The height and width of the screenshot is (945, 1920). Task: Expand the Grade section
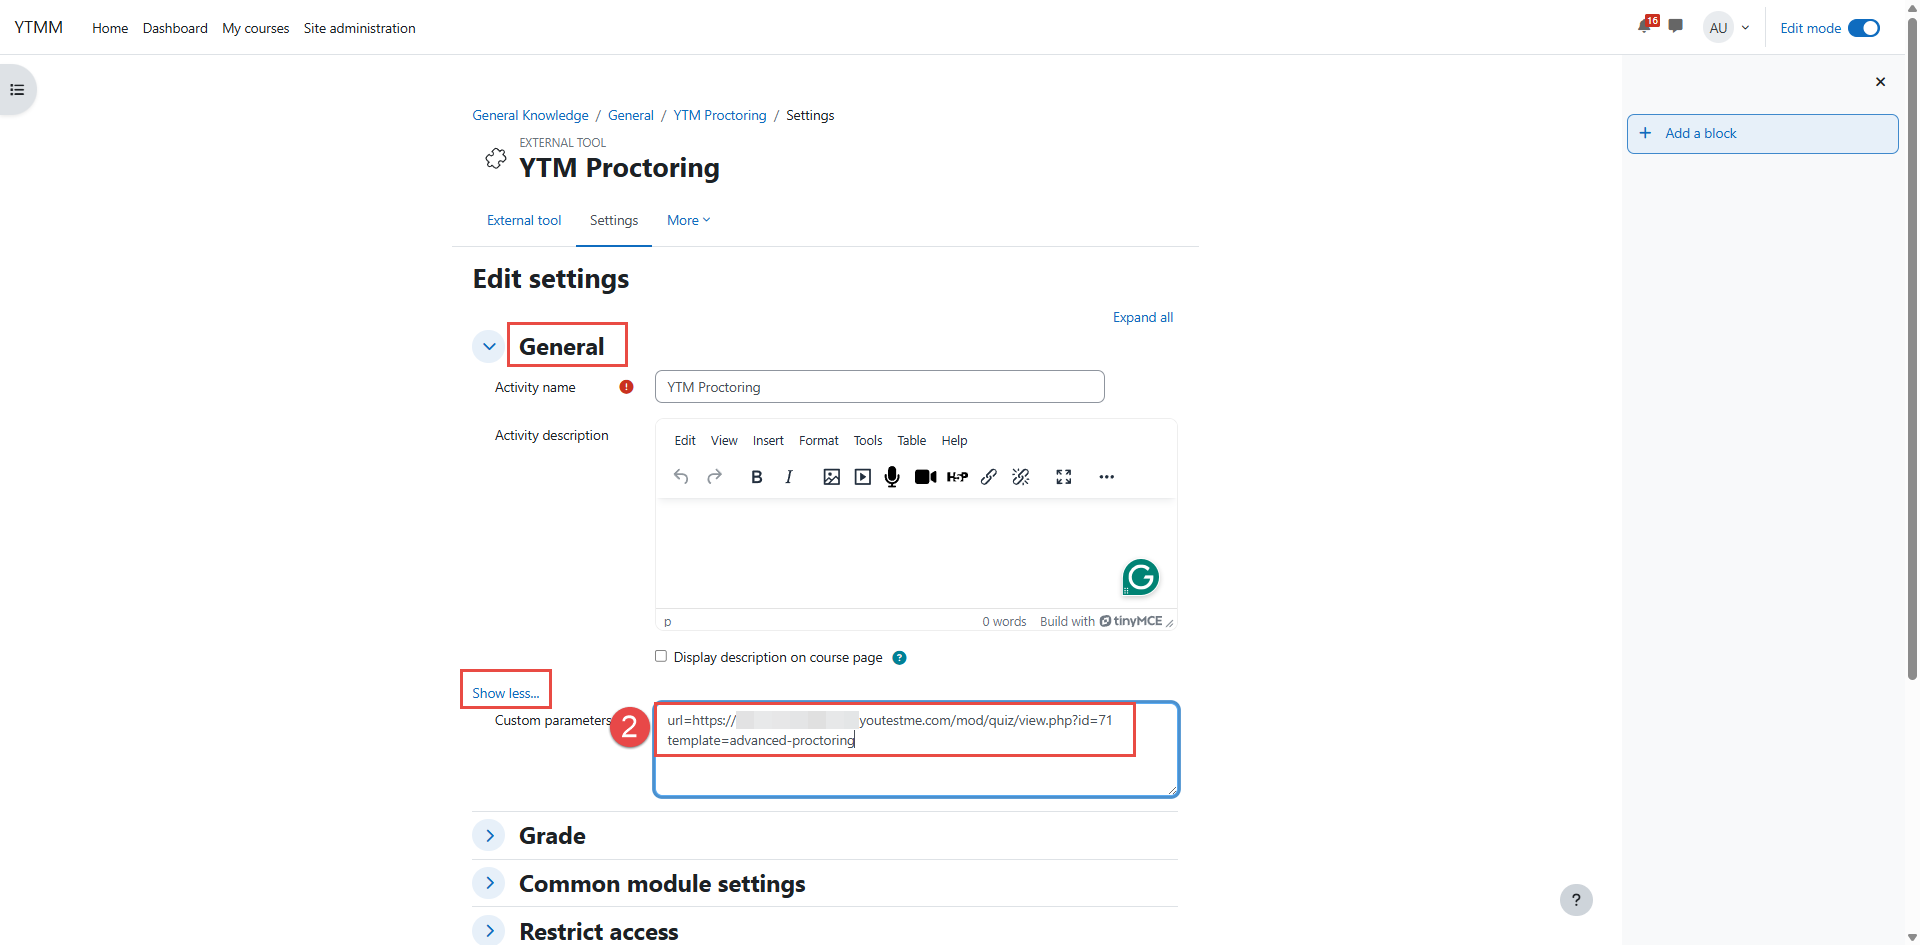(x=489, y=836)
